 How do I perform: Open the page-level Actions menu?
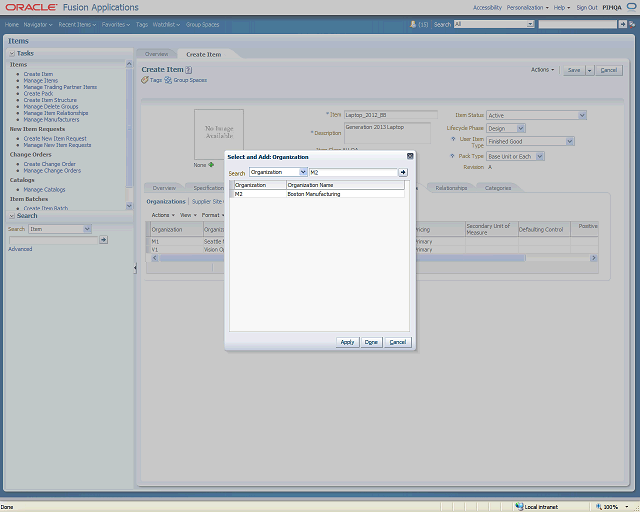(542, 70)
